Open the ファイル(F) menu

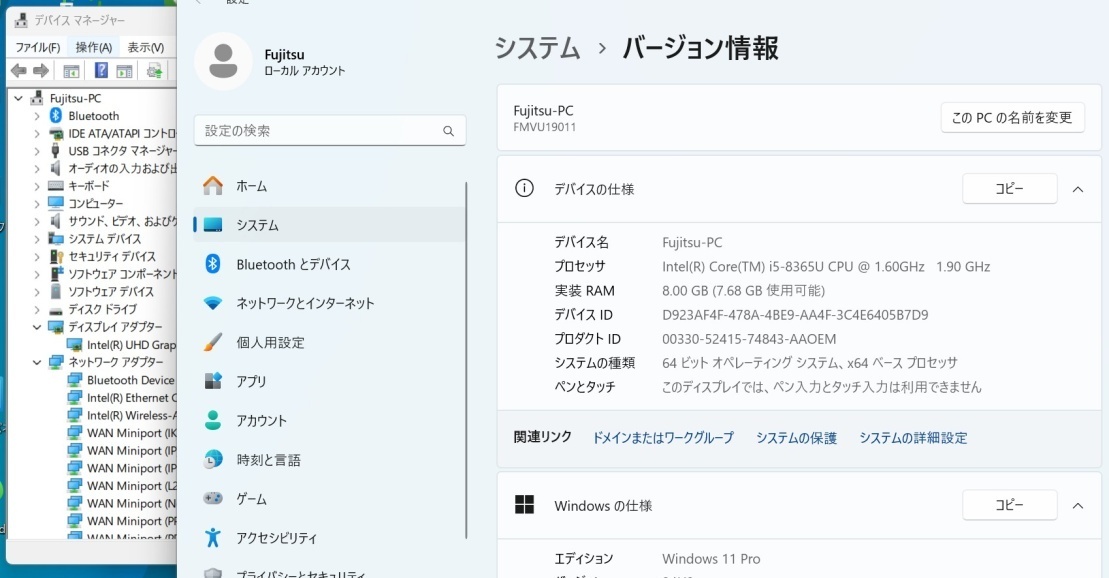coord(38,47)
